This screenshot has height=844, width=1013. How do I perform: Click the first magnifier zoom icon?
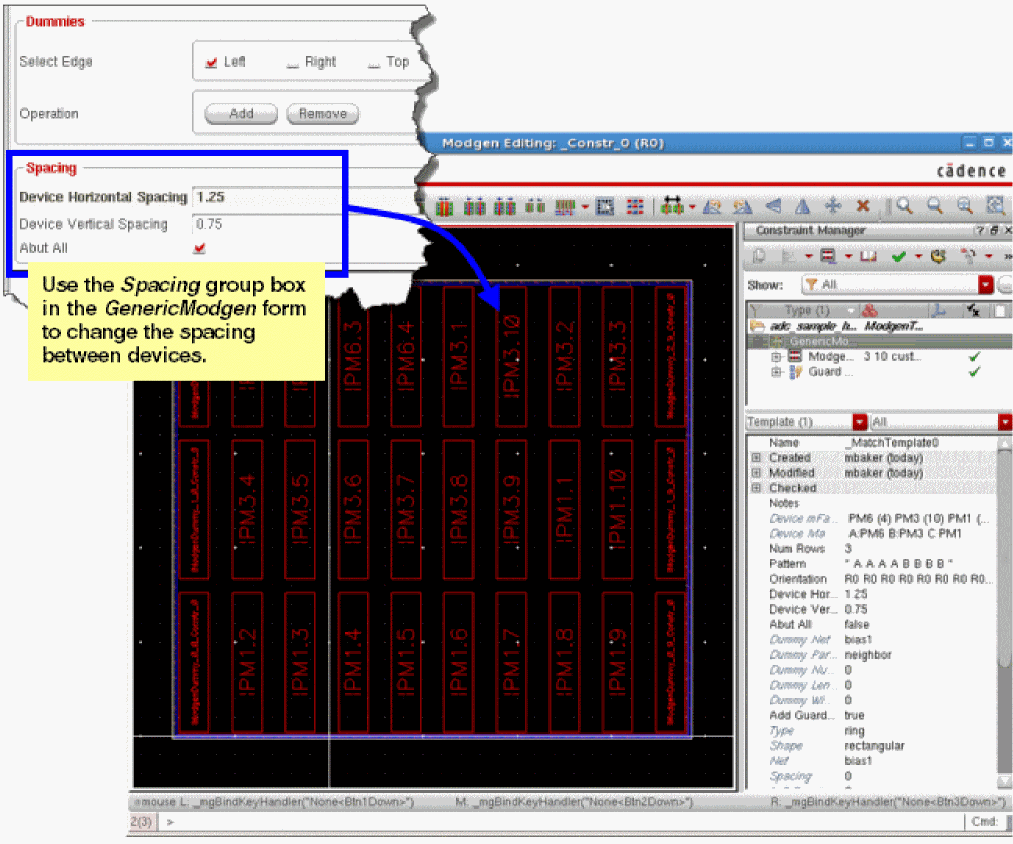tap(904, 206)
